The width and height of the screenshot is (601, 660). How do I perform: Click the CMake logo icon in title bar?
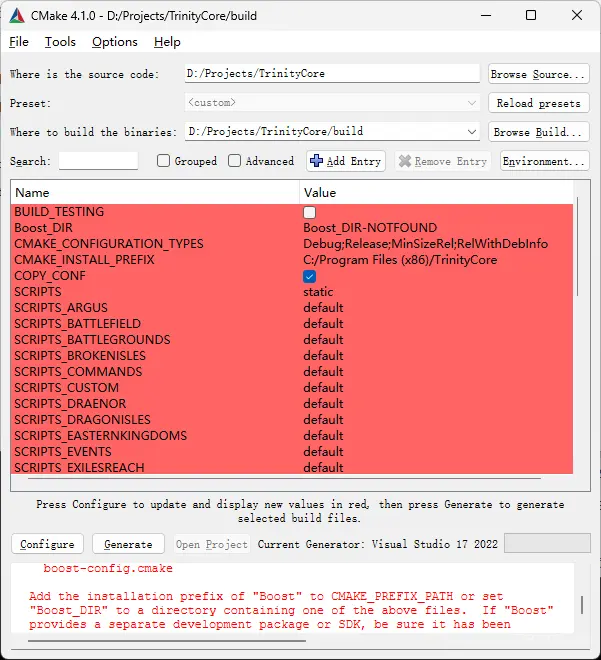pos(17,16)
